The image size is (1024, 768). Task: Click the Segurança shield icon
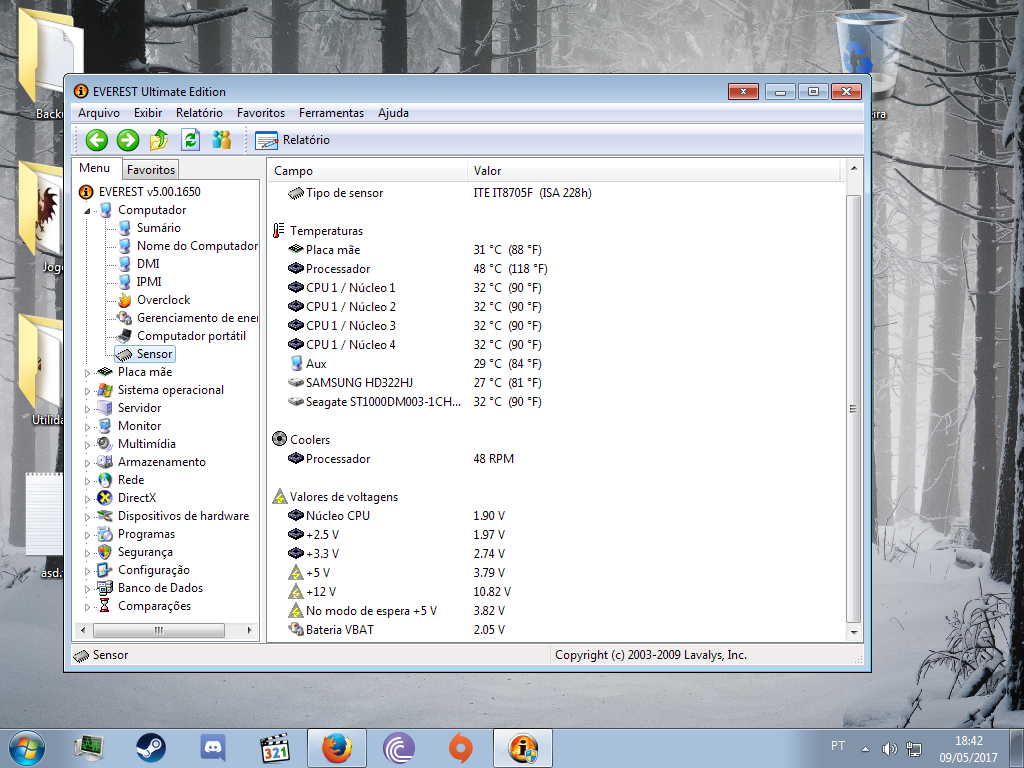click(104, 552)
